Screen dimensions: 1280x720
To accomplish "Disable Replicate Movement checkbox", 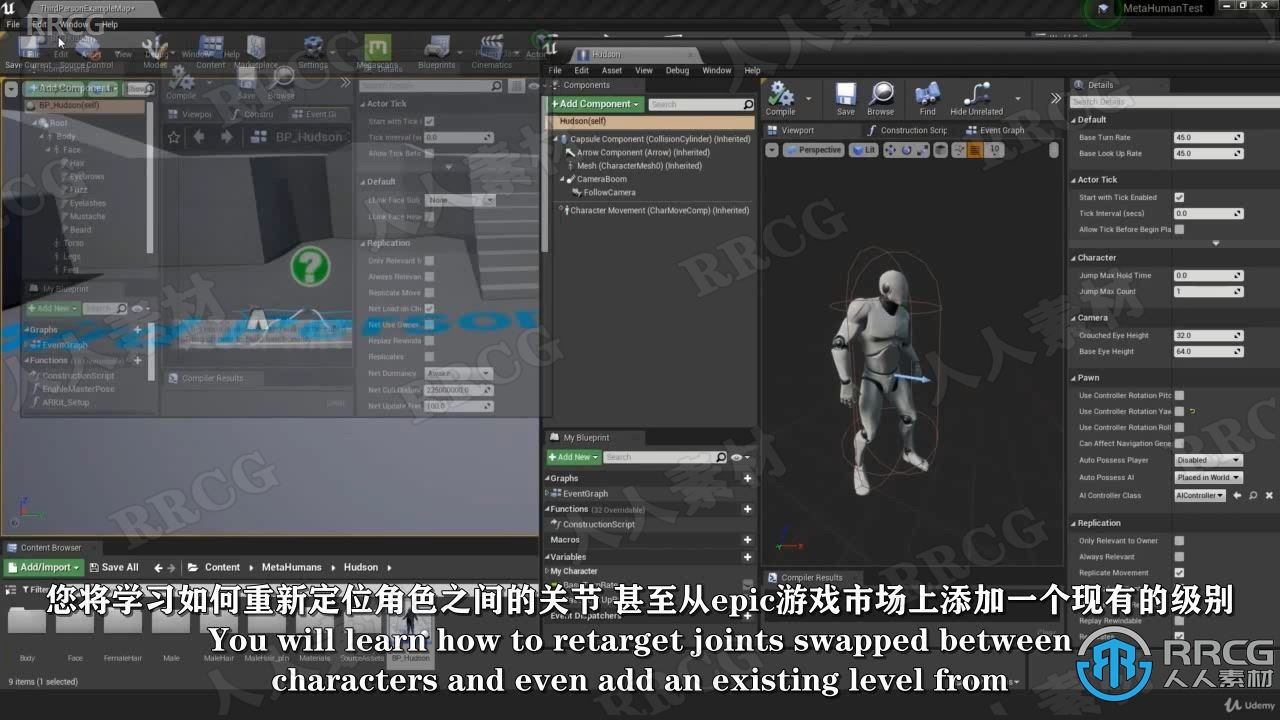I will (1179, 573).
